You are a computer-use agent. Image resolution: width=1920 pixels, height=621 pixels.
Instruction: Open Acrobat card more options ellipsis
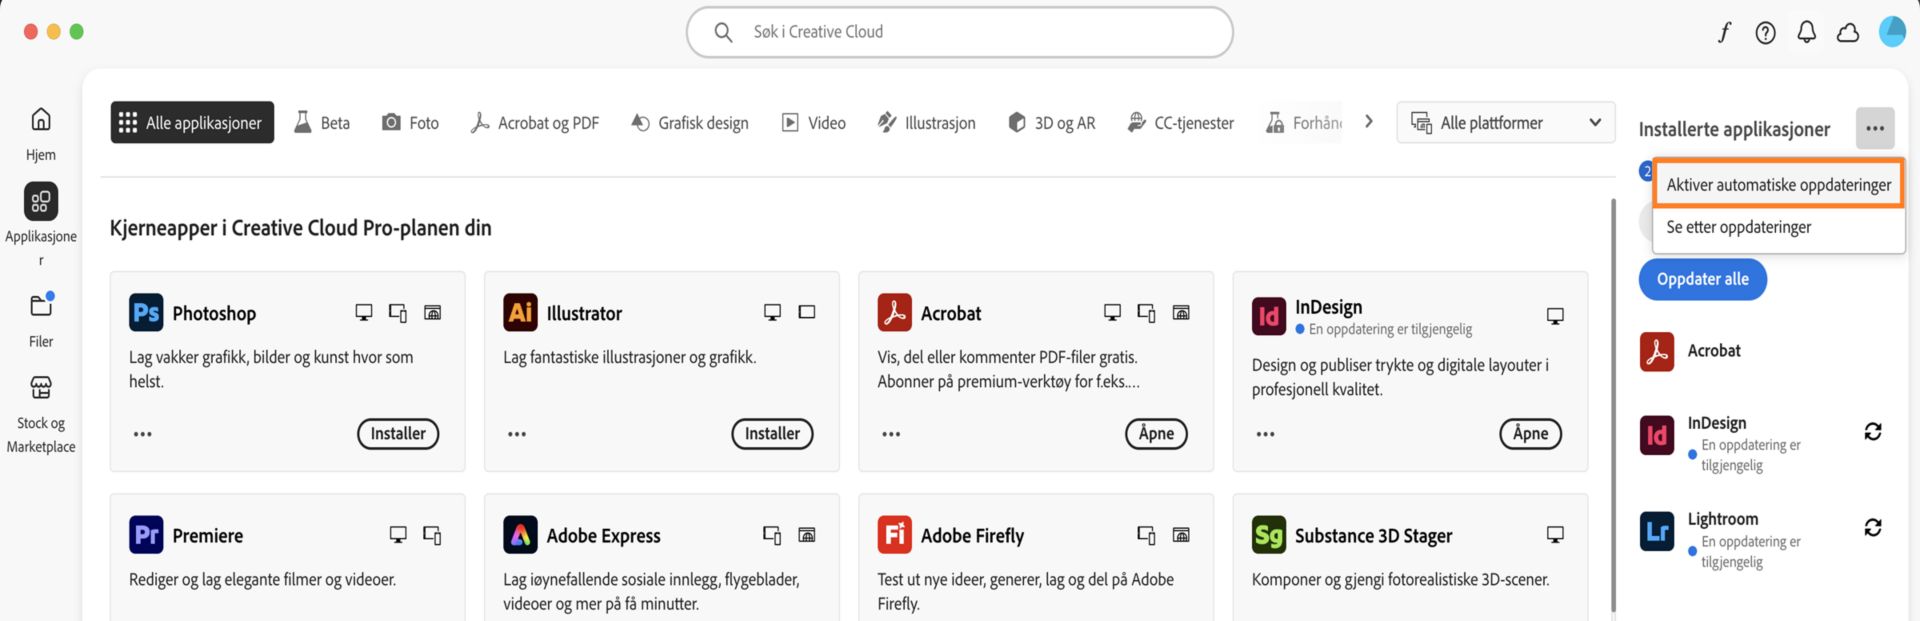click(x=891, y=434)
